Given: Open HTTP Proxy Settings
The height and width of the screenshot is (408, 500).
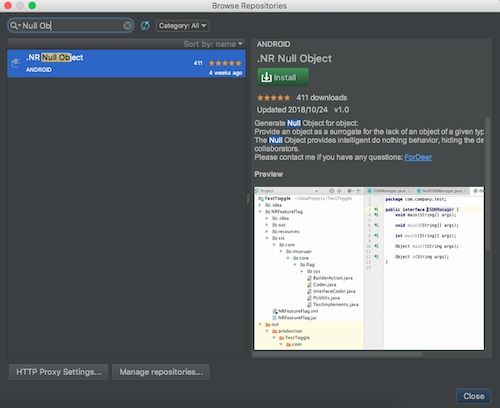Looking at the screenshot, I should (59, 372).
